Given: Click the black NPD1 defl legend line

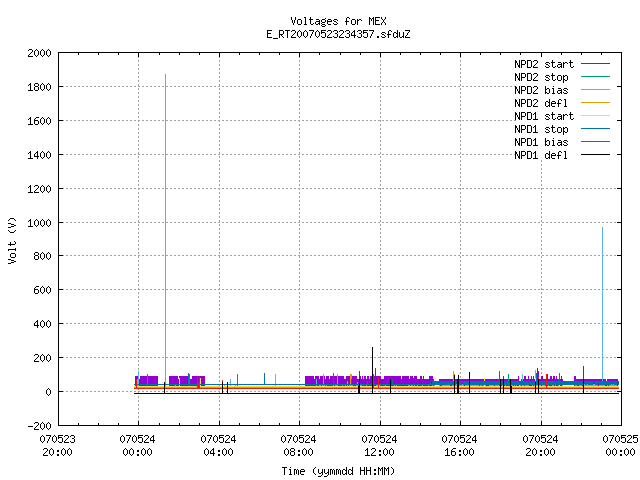Looking at the screenshot, I should coord(595,155).
